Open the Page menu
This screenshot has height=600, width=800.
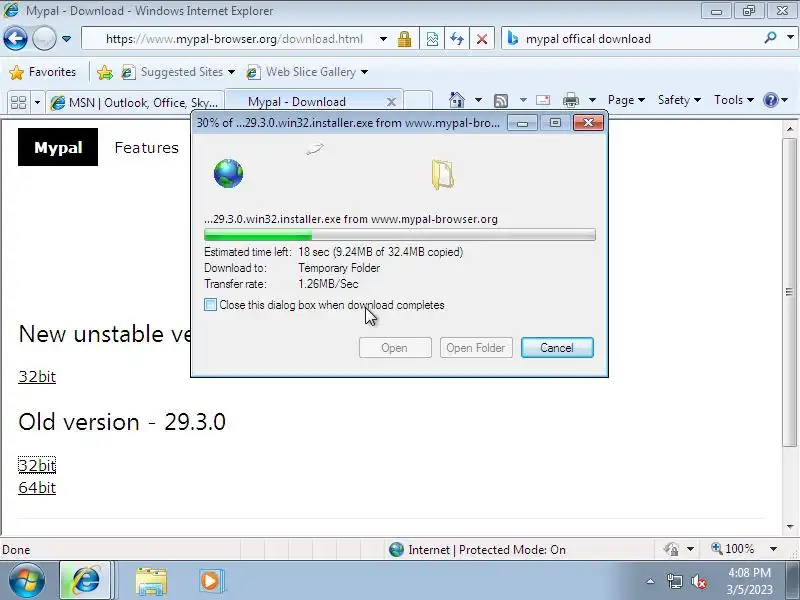(626, 100)
